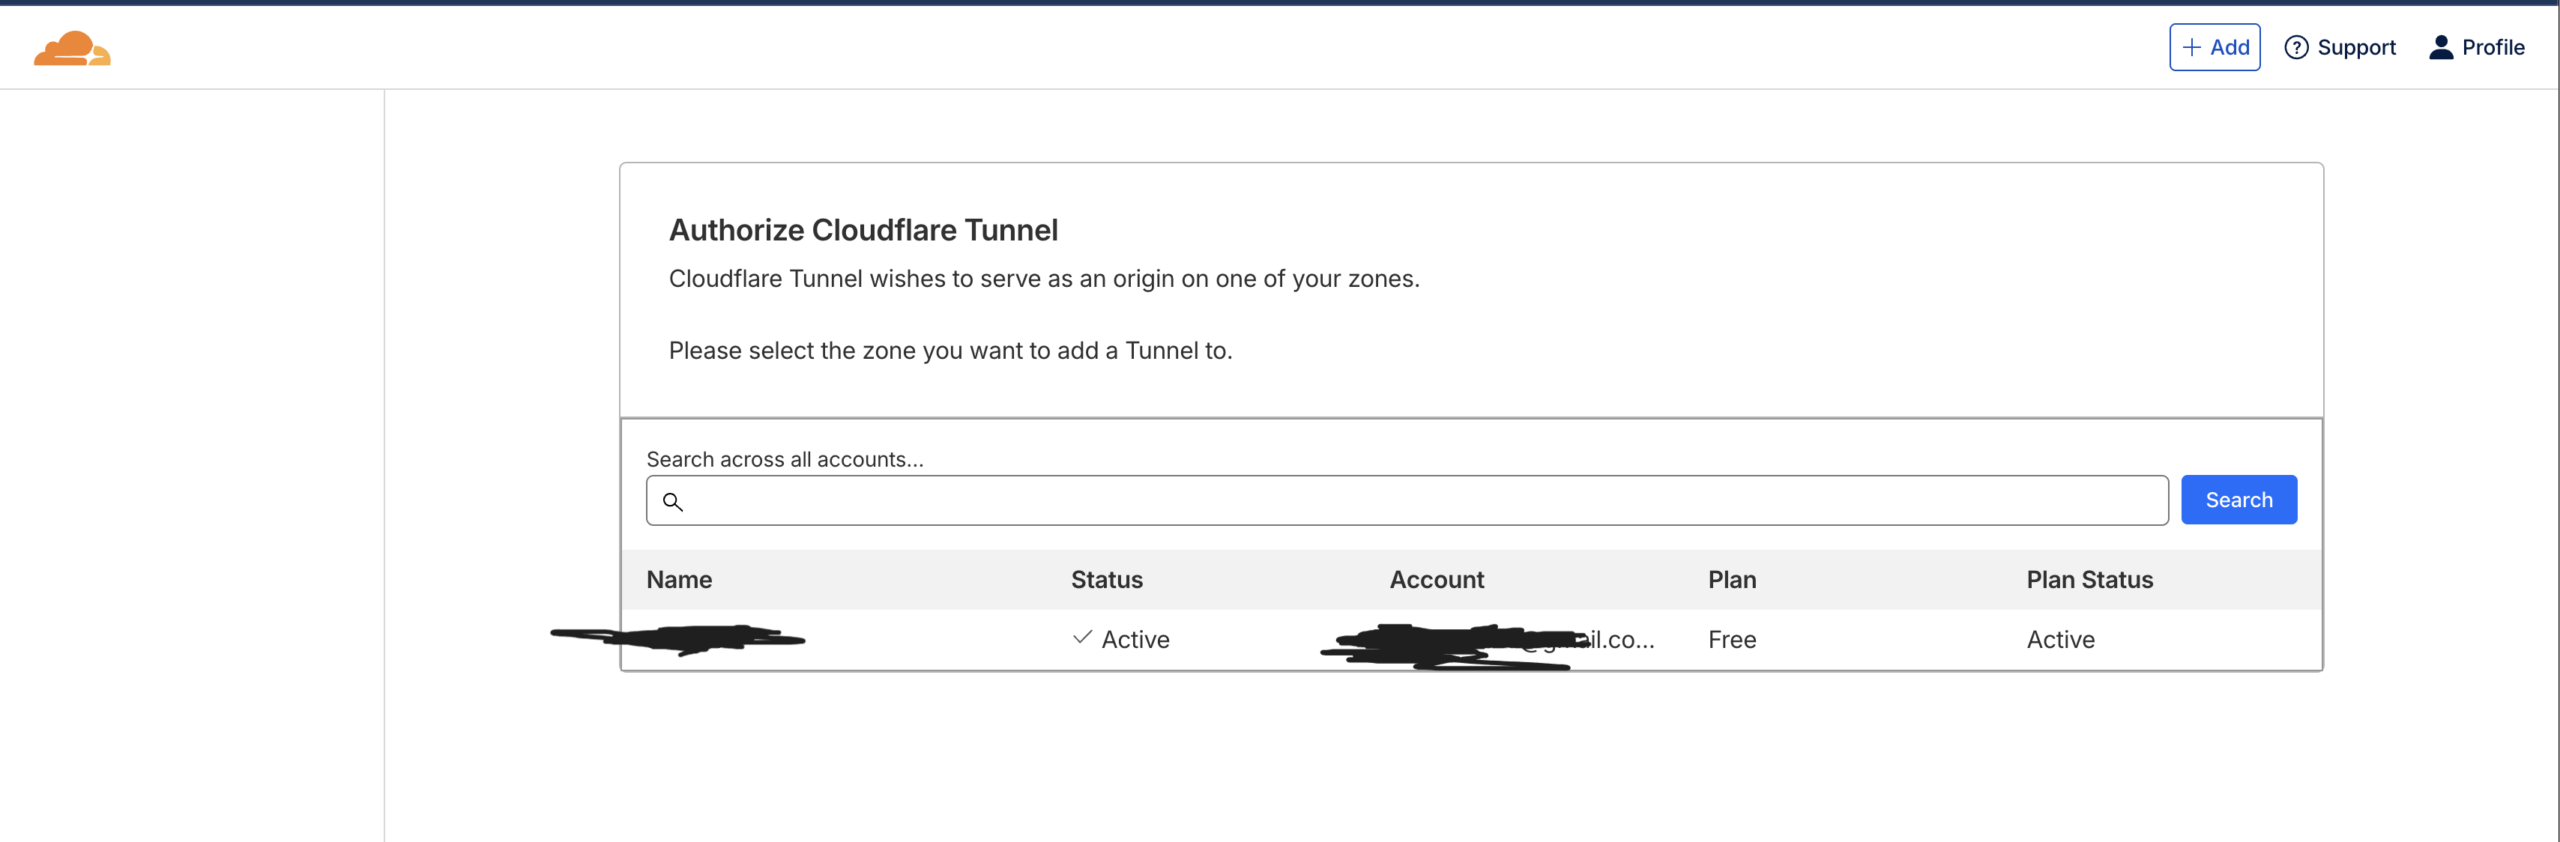Click the Authorize Cloudflare Tunnel heading
Screen dimensions: 2560x842
863,230
